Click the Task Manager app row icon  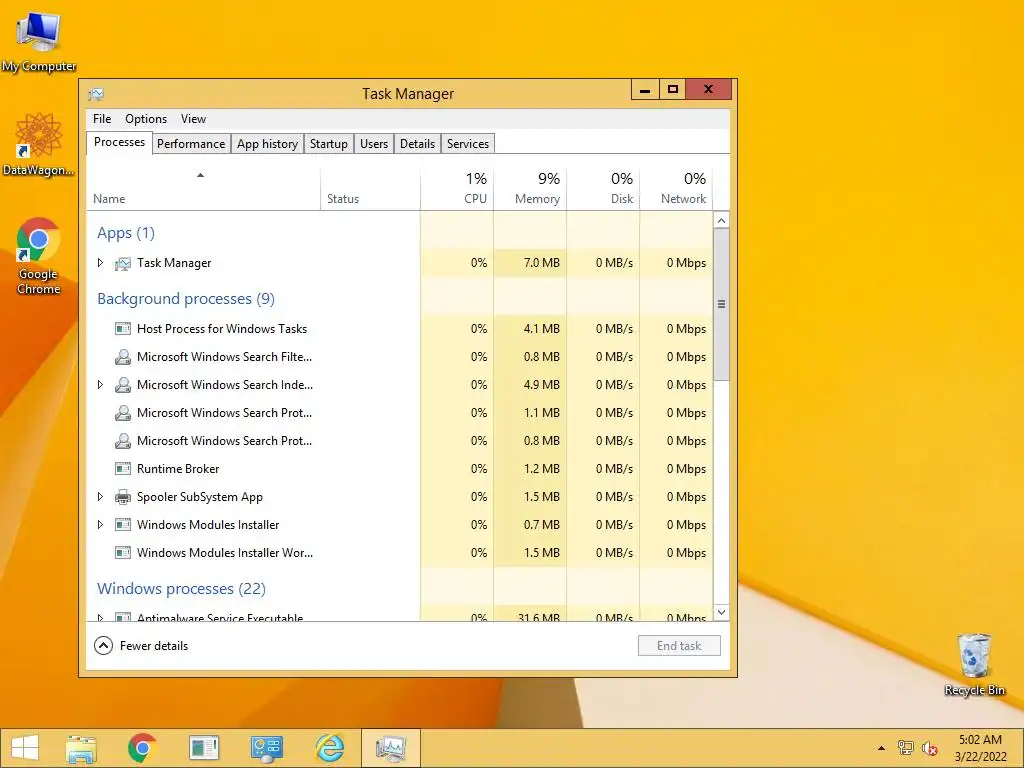123,263
